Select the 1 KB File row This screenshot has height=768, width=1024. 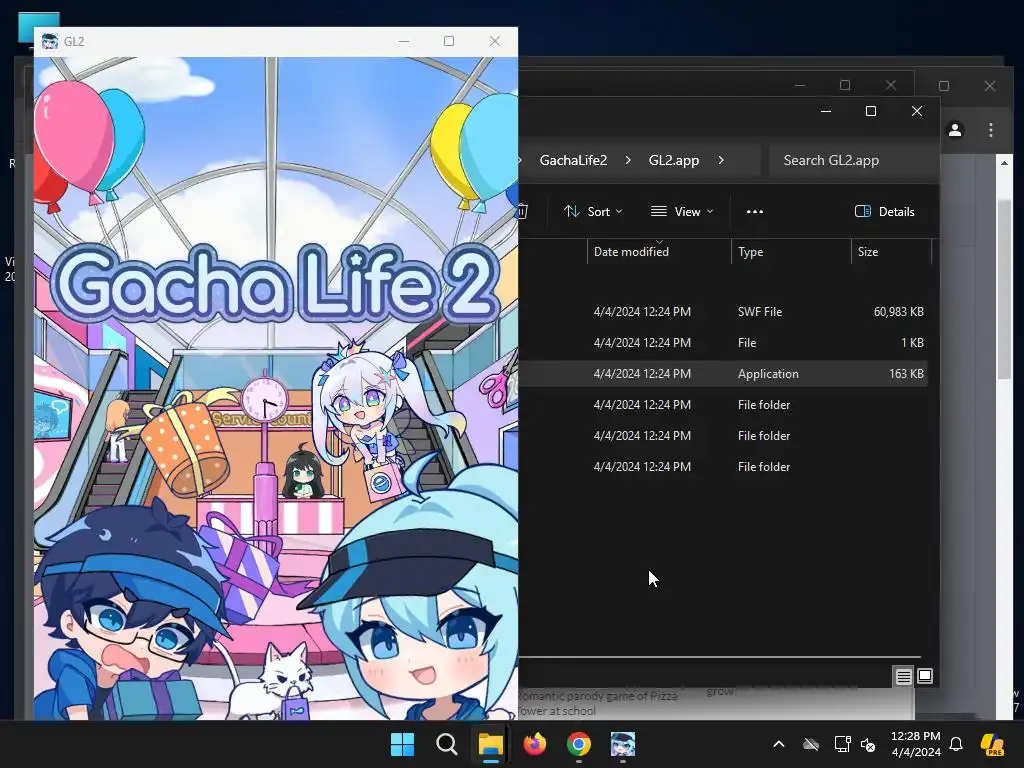click(x=724, y=342)
